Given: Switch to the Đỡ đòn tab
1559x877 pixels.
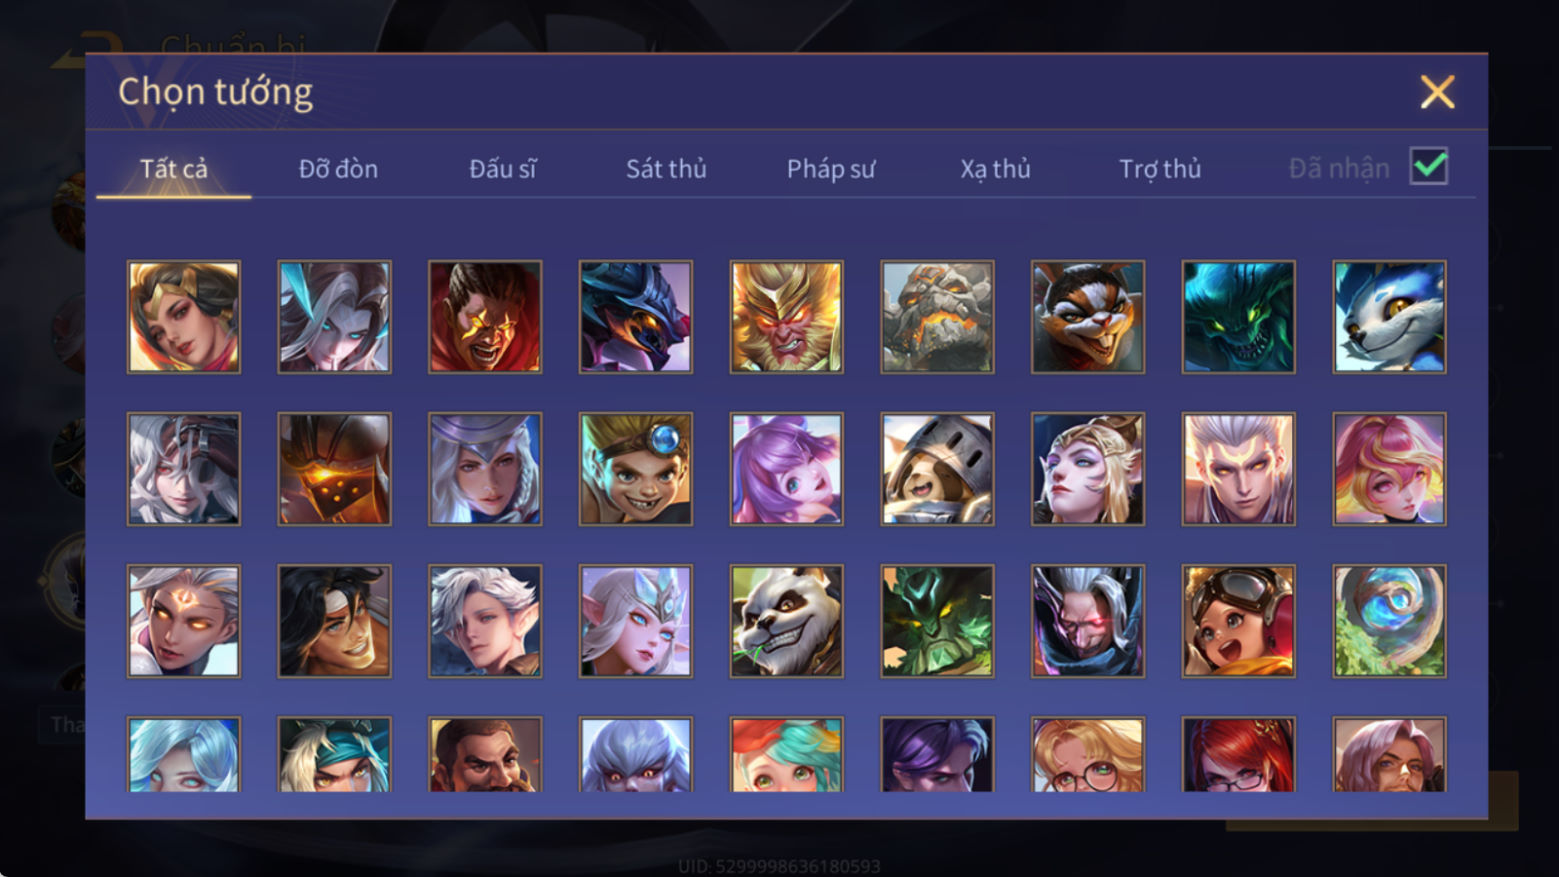Looking at the screenshot, I should pyautogui.click(x=338, y=169).
